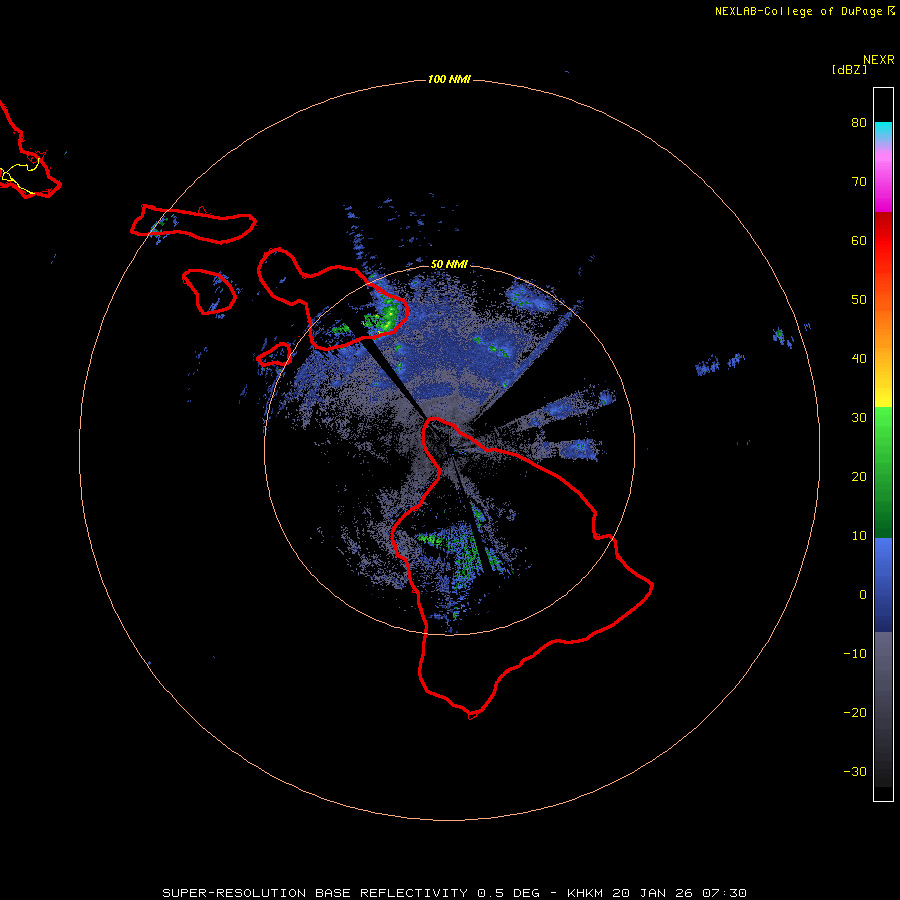Click the 50 dBZ scale value
This screenshot has height=900, width=900.
pos(859,300)
